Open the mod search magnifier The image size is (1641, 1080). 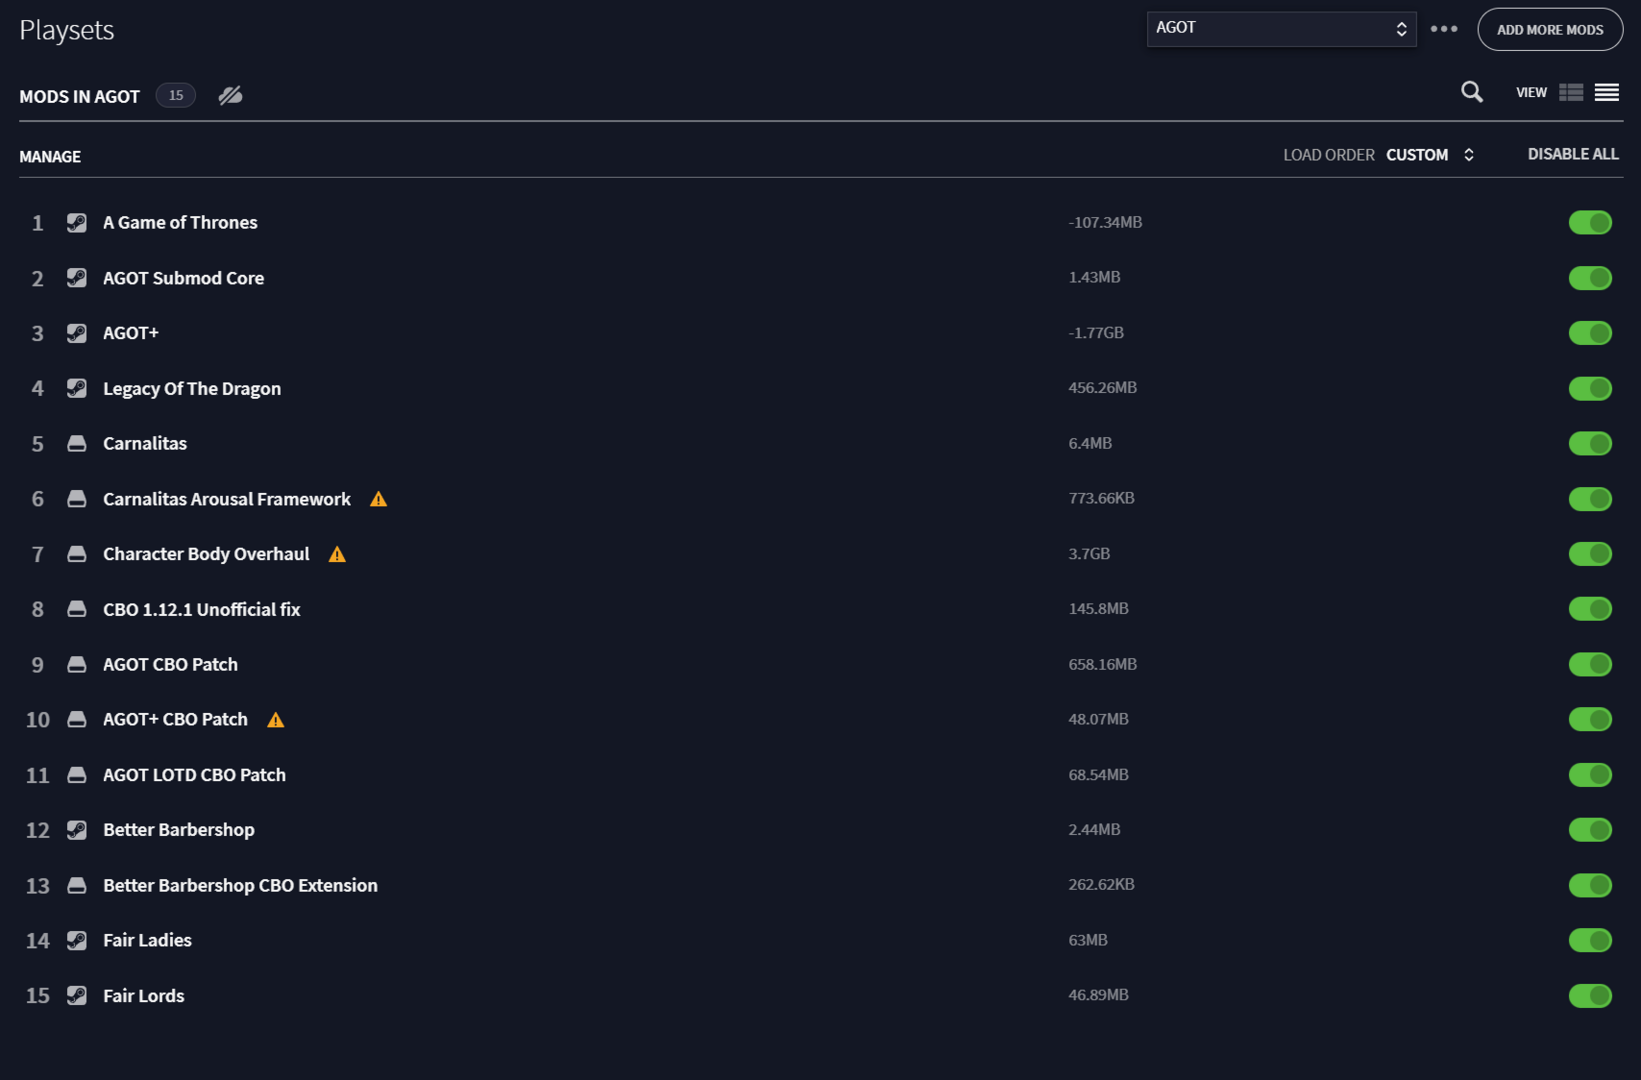1472,92
